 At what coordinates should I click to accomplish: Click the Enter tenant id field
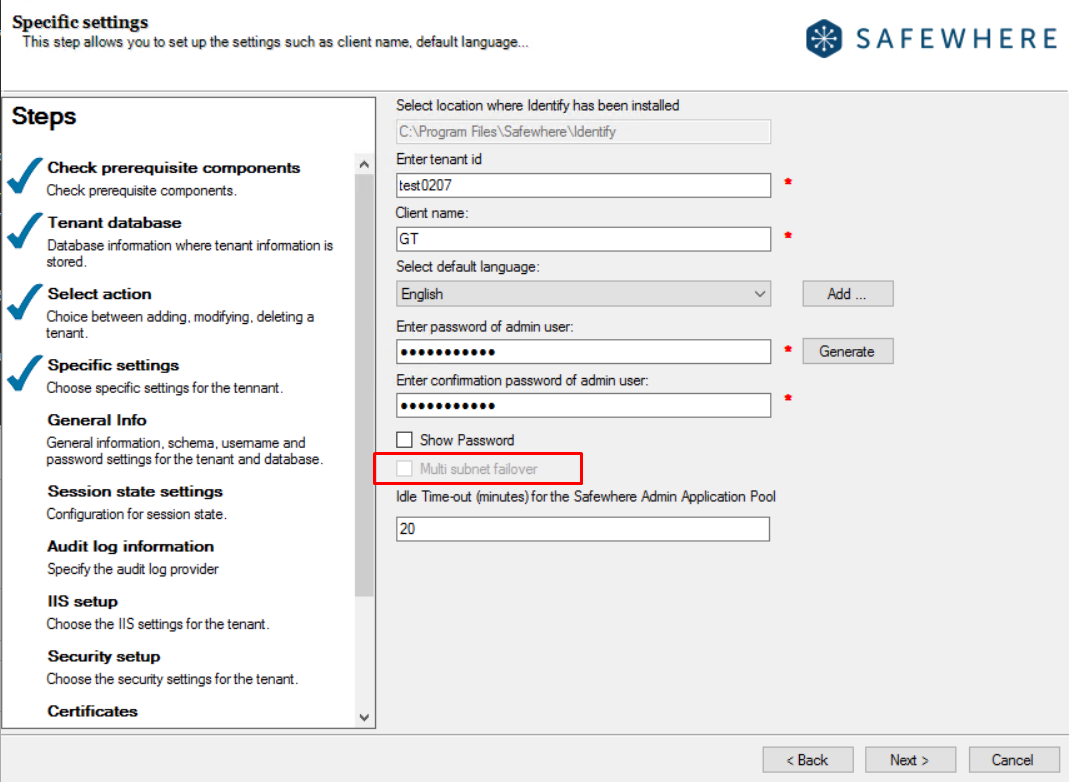(x=583, y=185)
